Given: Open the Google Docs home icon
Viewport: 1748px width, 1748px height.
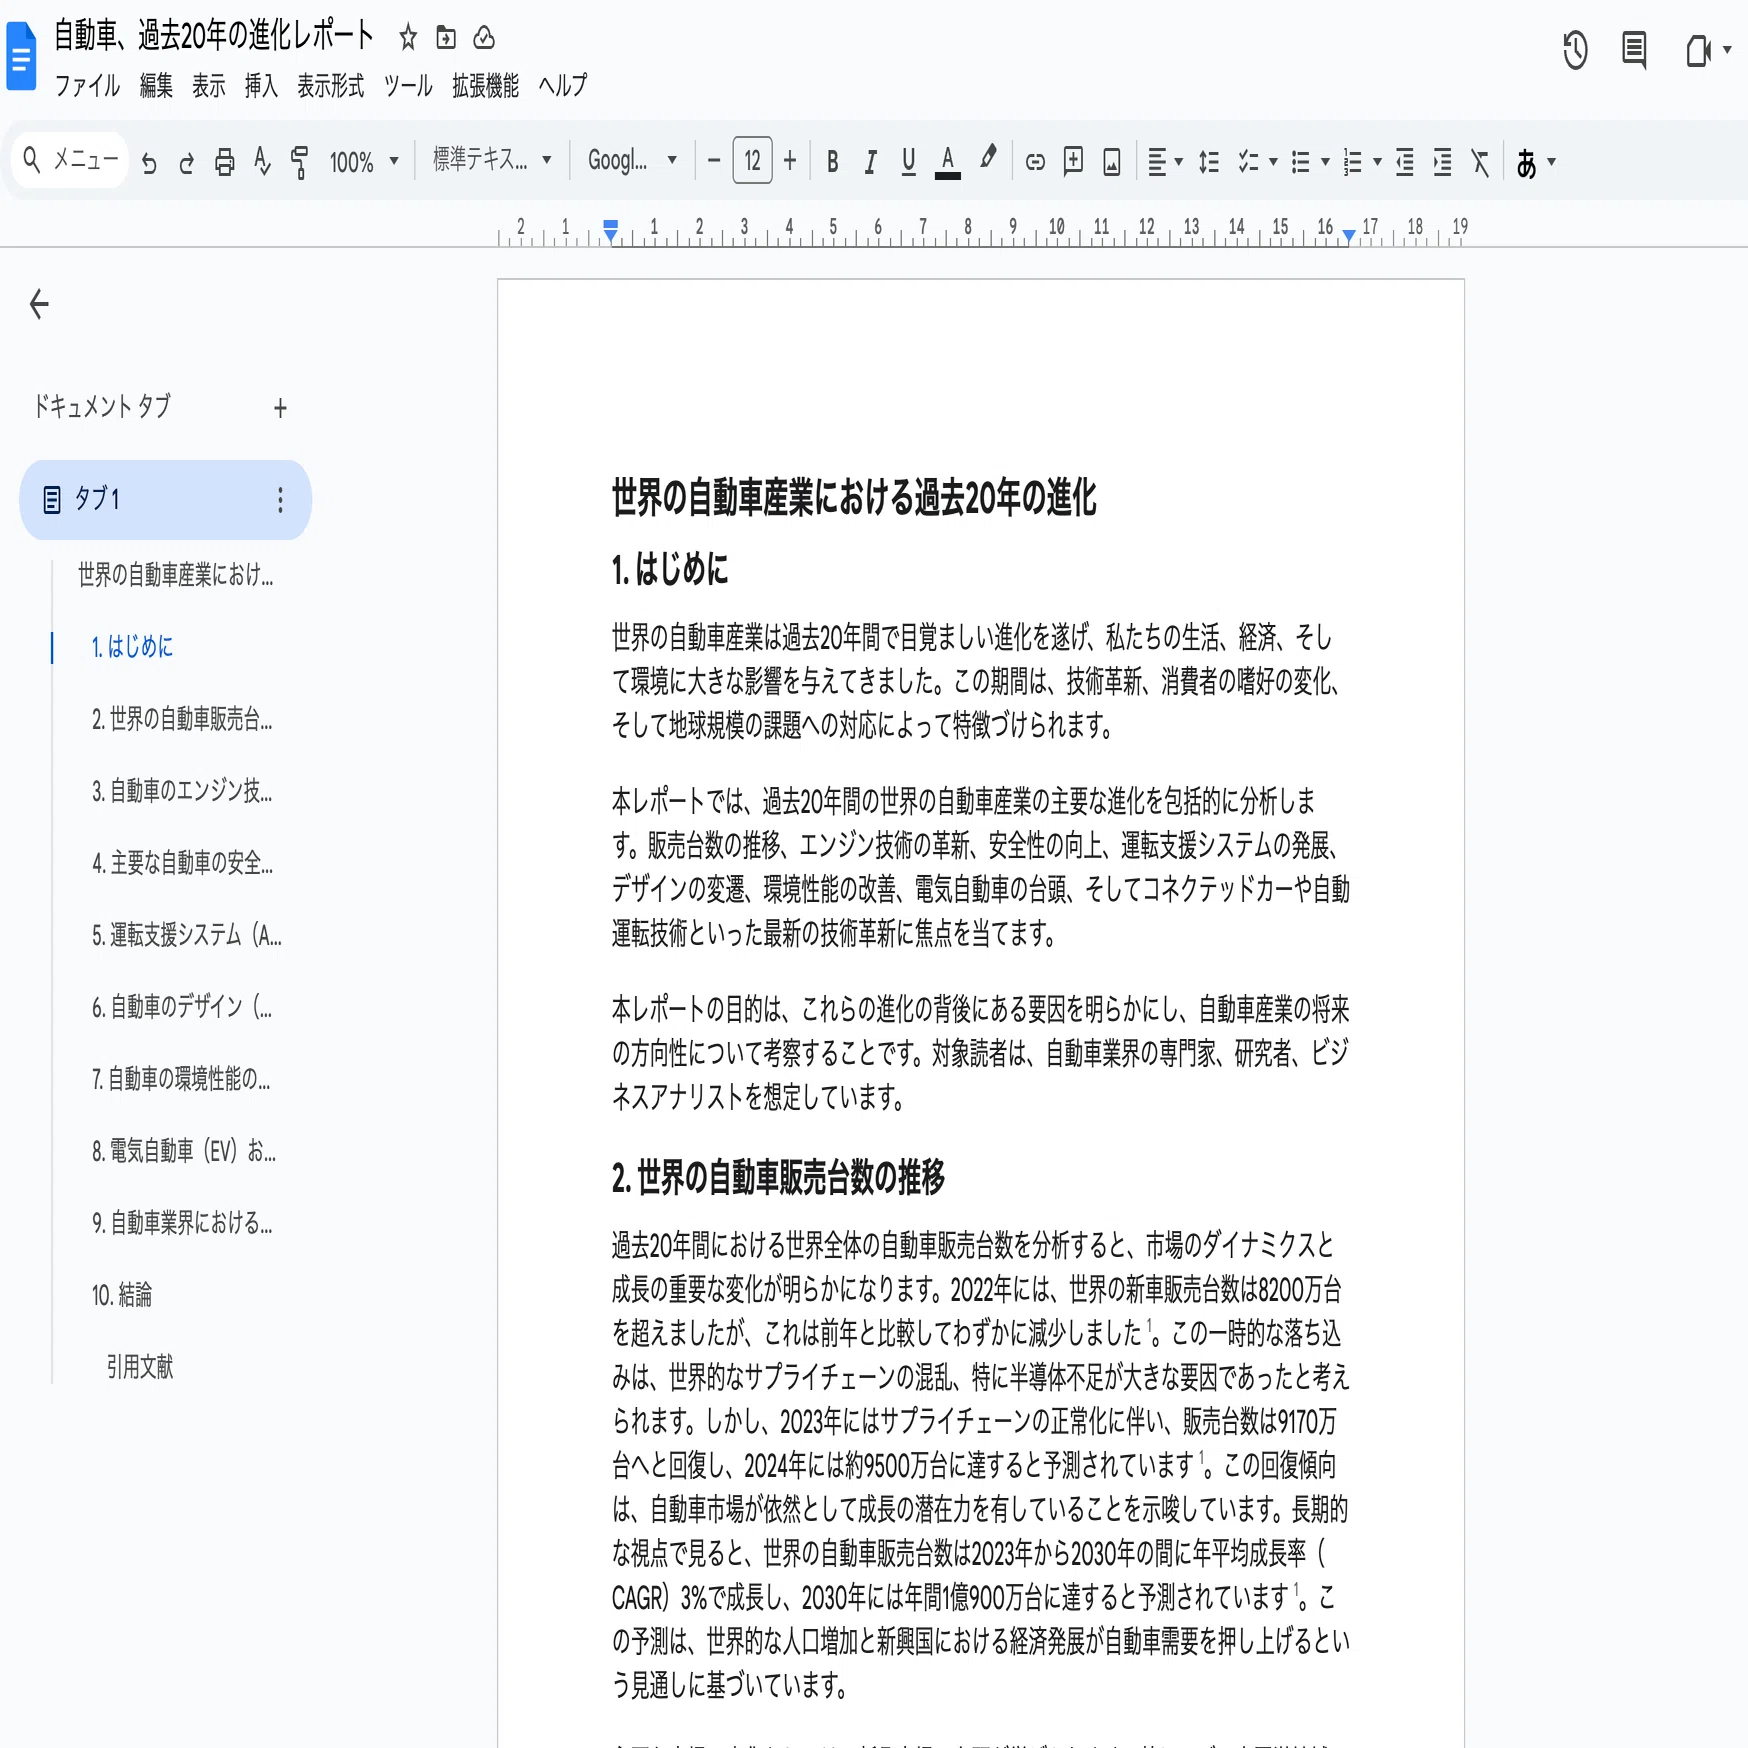Looking at the screenshot, I should [21, 57].
